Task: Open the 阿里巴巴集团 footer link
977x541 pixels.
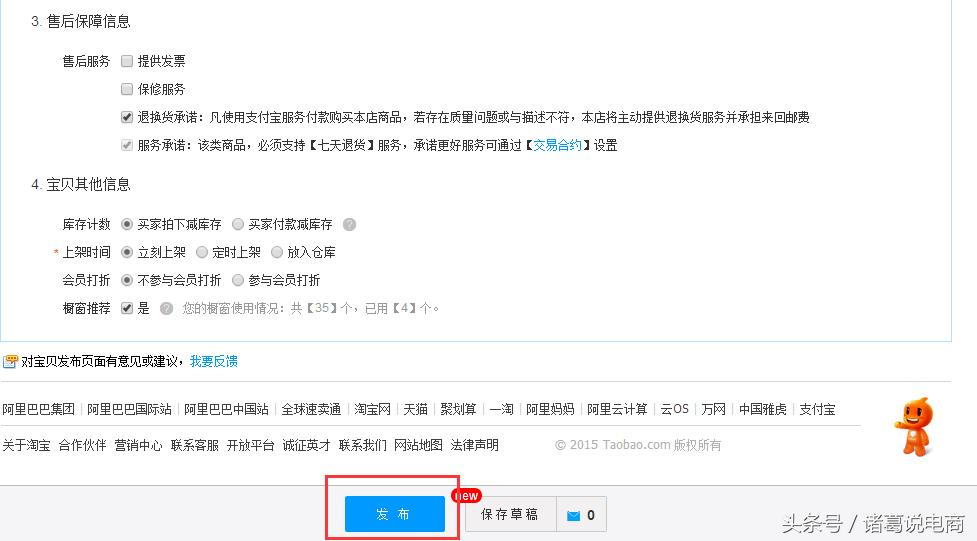Action: [39, 409]
